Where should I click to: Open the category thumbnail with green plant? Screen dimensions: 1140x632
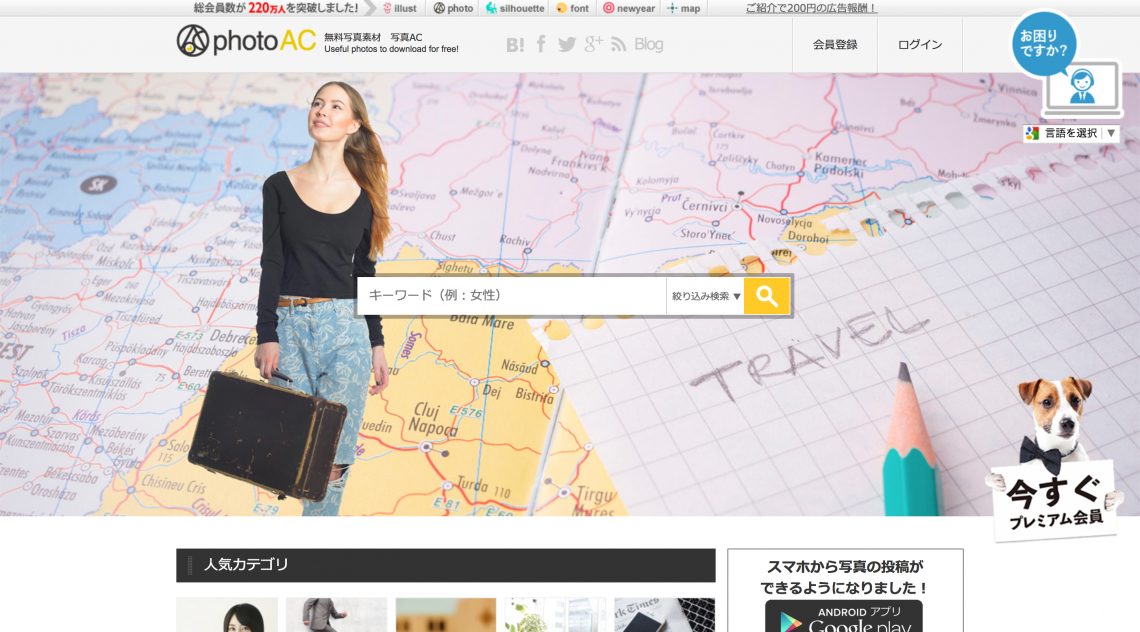(x=555, y=615)
